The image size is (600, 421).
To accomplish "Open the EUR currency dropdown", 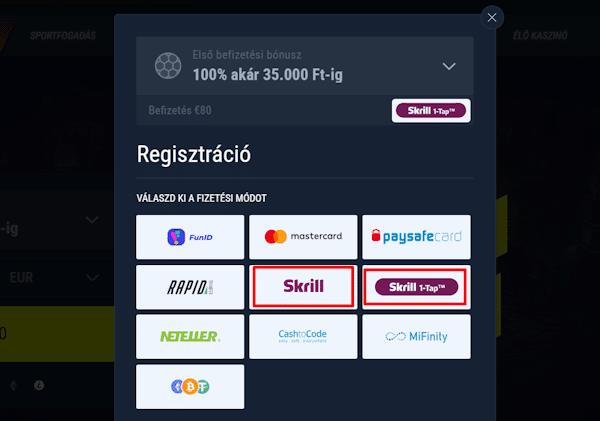I will point(54,277).
